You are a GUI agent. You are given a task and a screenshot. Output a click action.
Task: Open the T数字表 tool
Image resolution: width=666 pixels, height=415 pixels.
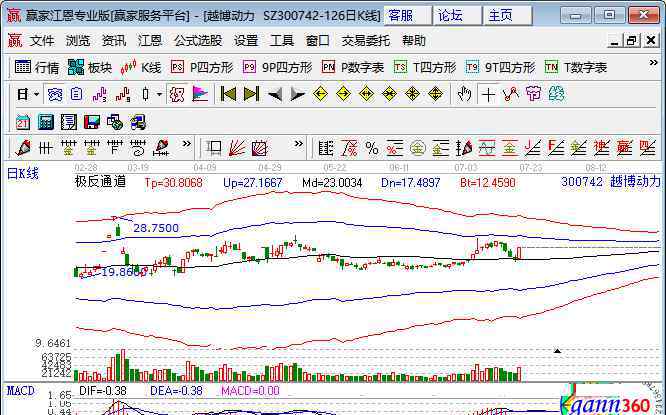tap(576, 68)
